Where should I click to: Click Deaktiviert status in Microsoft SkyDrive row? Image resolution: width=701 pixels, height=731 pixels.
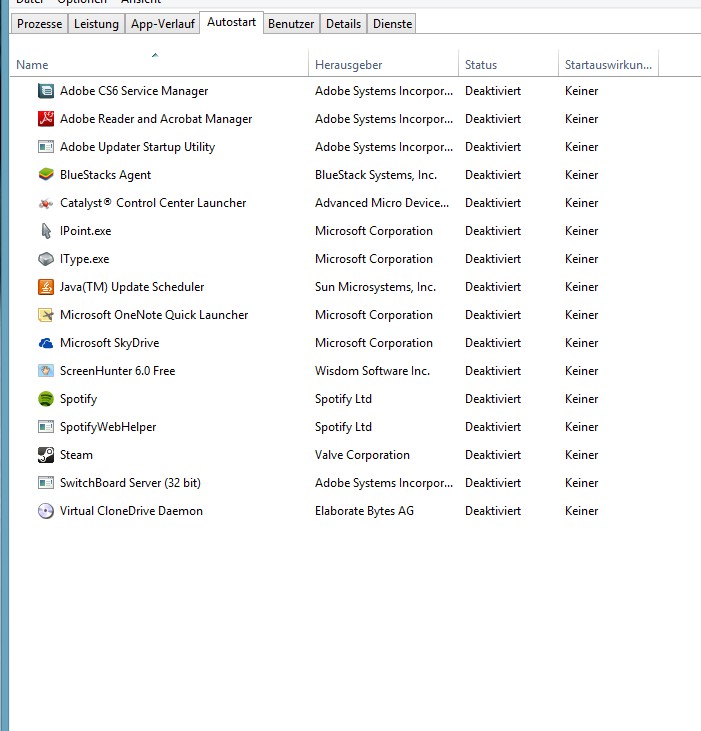pyautogui.click(x=493, y=343)
